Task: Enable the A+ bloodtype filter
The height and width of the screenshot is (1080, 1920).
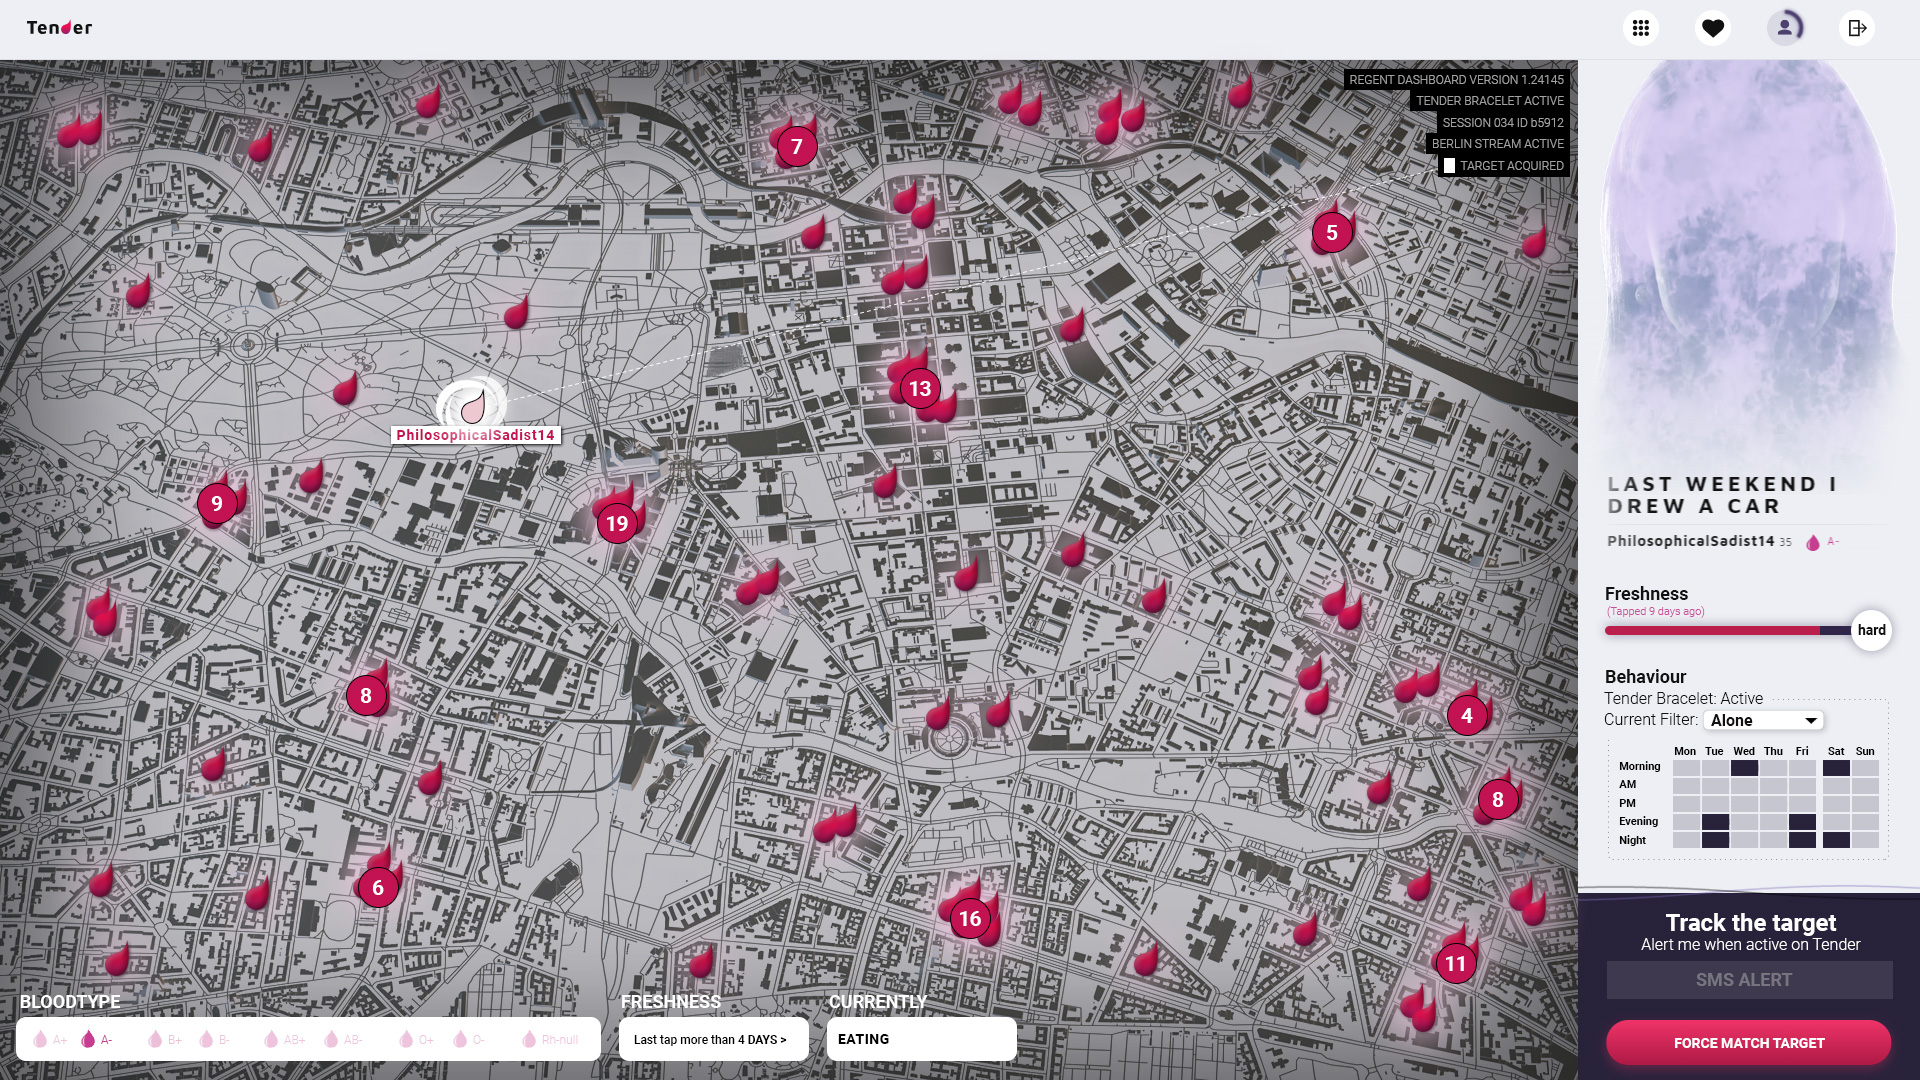Action: pyautogui.click(x=50, y=1040)
